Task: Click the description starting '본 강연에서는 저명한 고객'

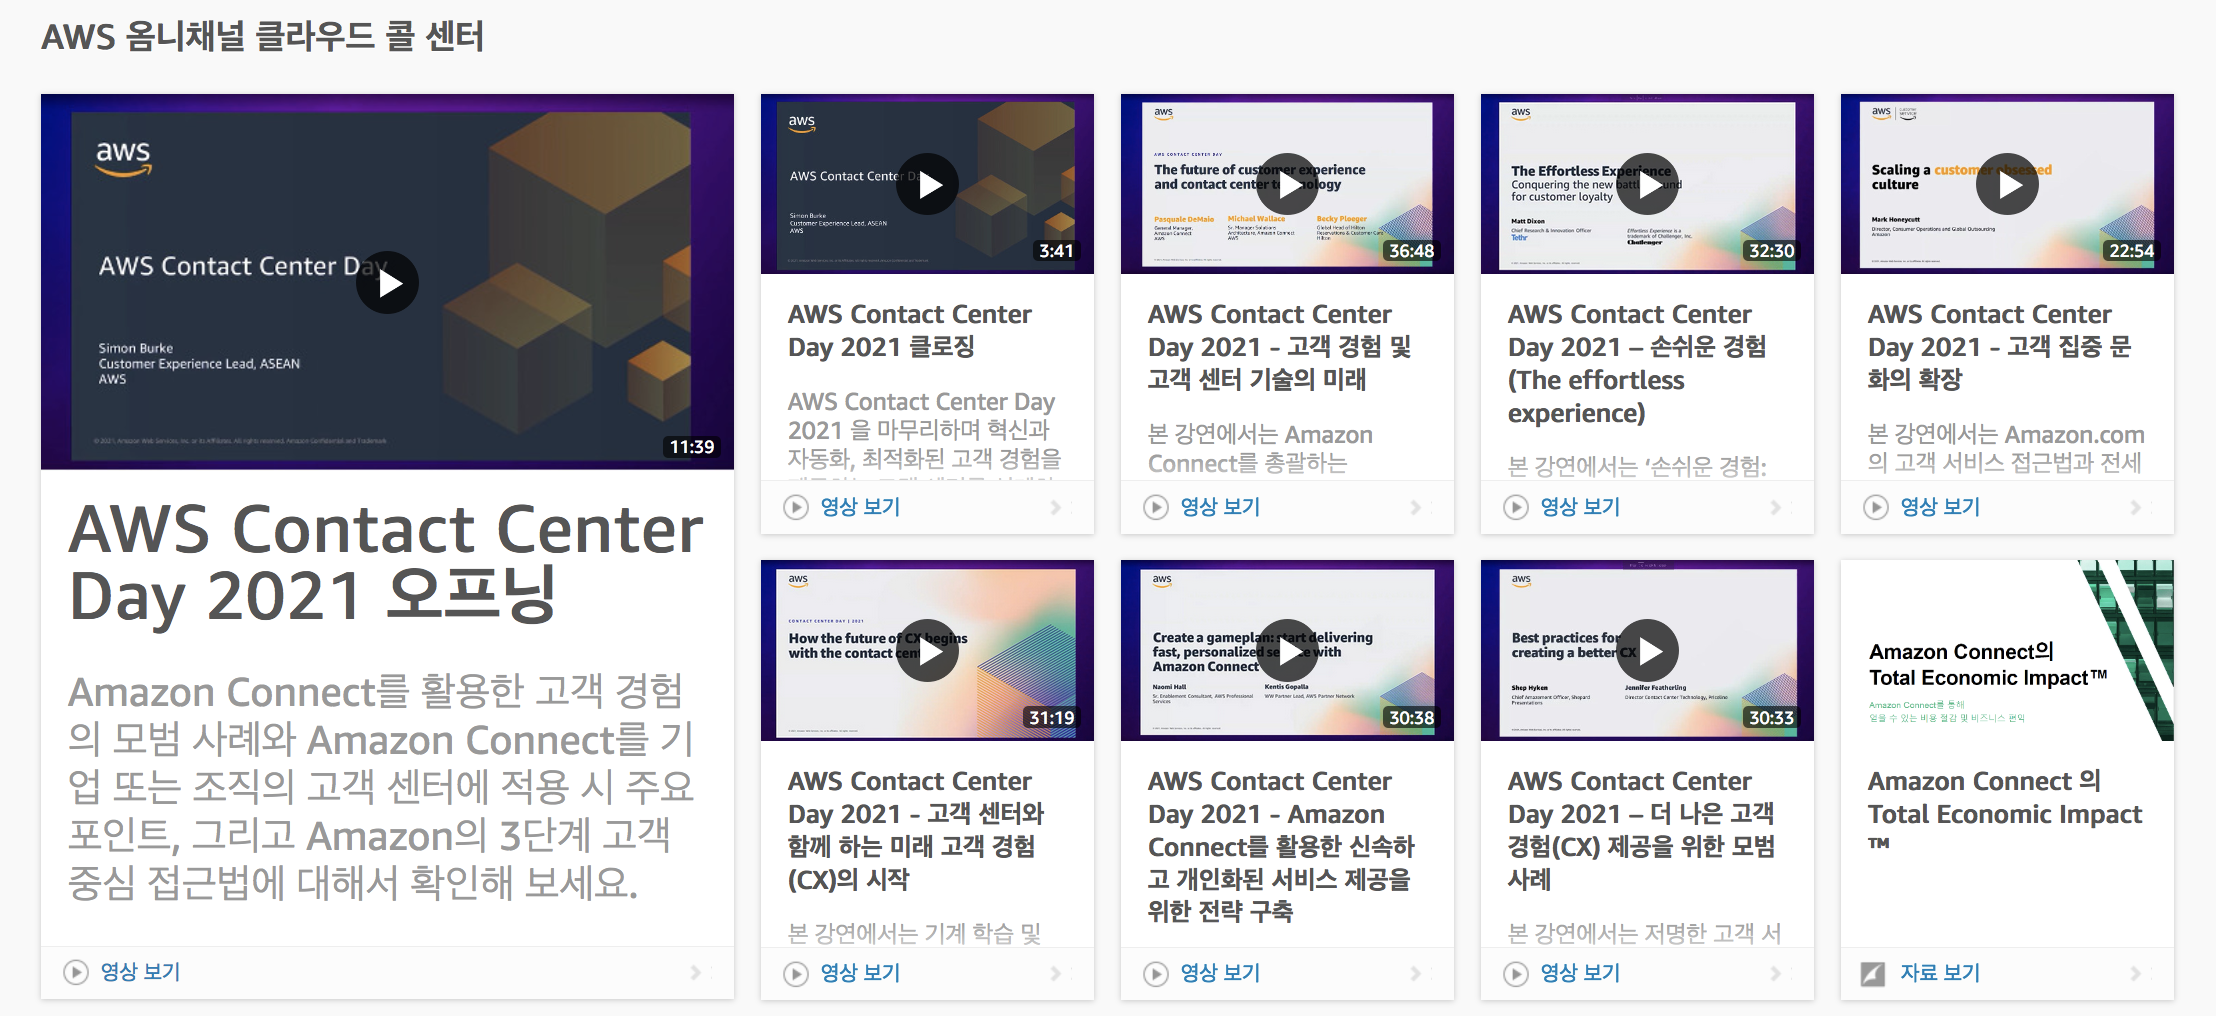Action: tap(1645, 933)
